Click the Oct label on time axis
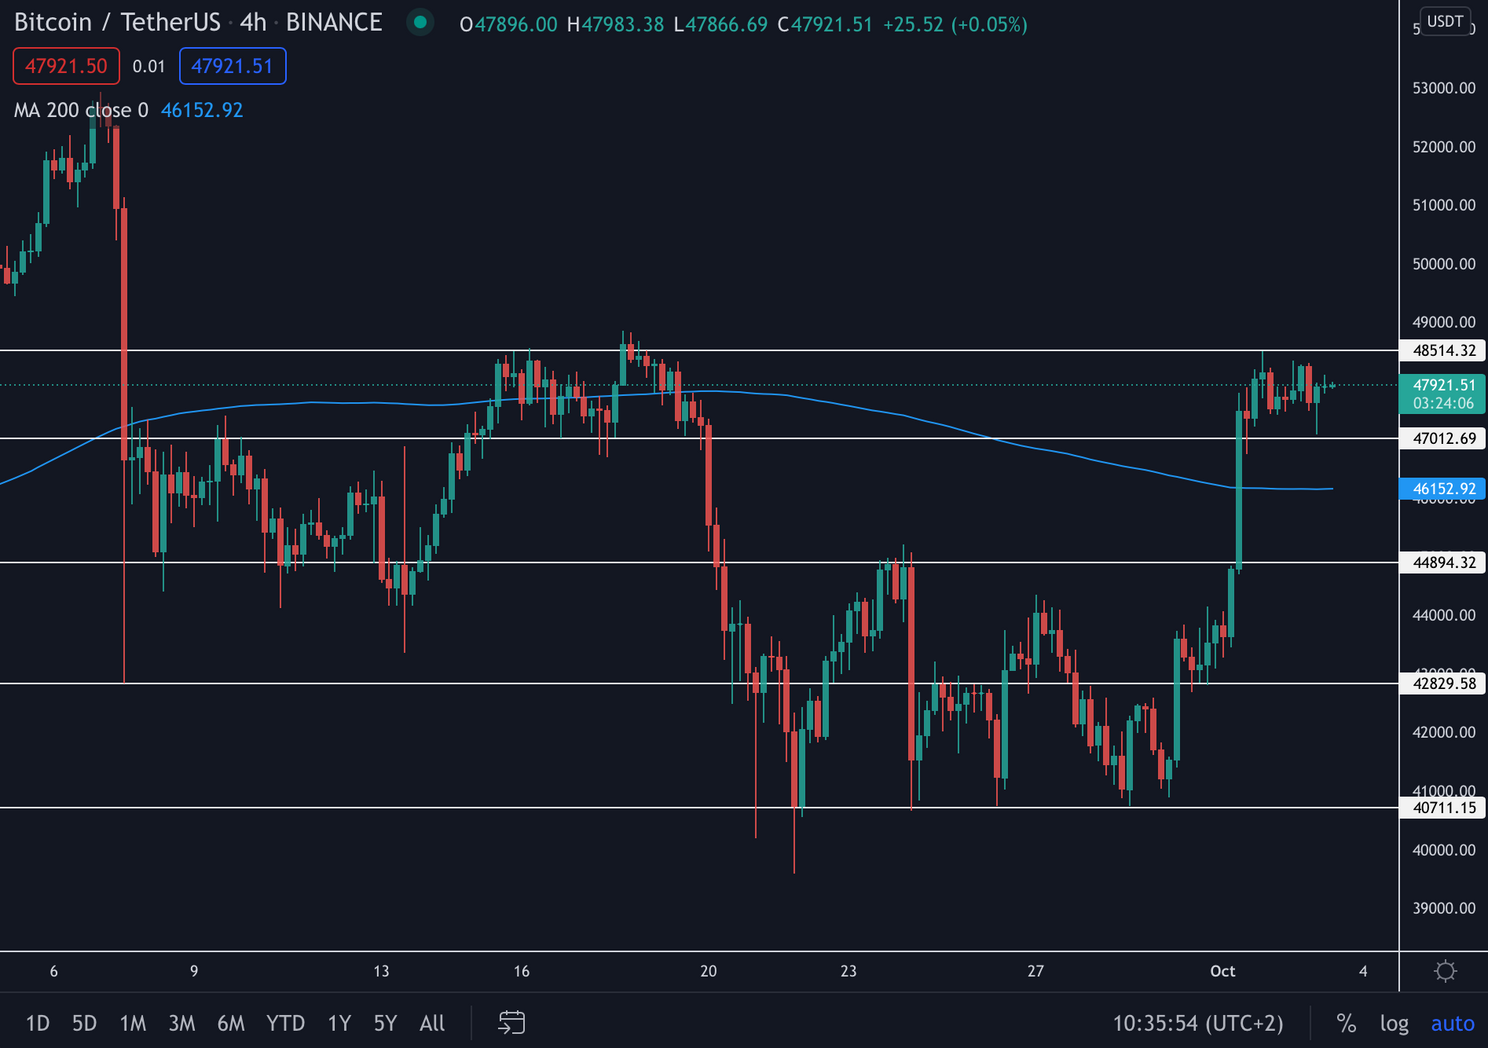This screenshot has width=1488, height=1048. point(1222,971)
